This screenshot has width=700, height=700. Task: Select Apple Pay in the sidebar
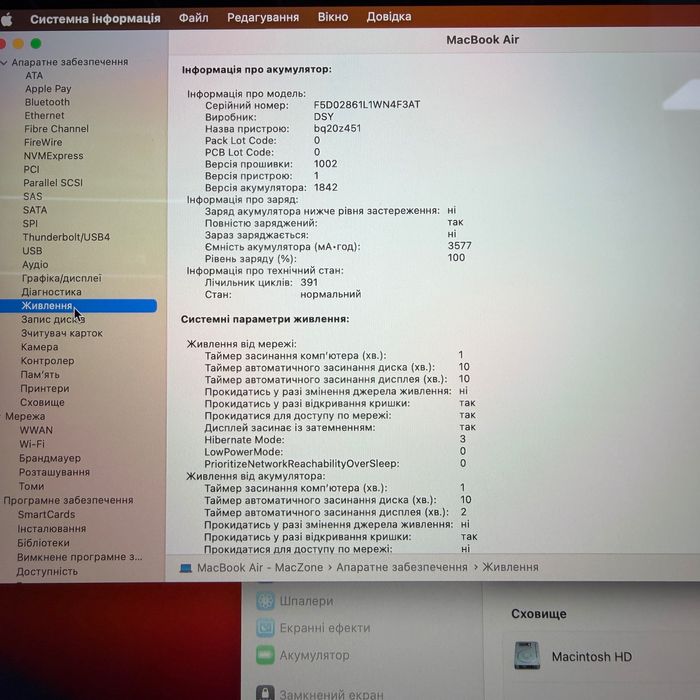[48, 89]
